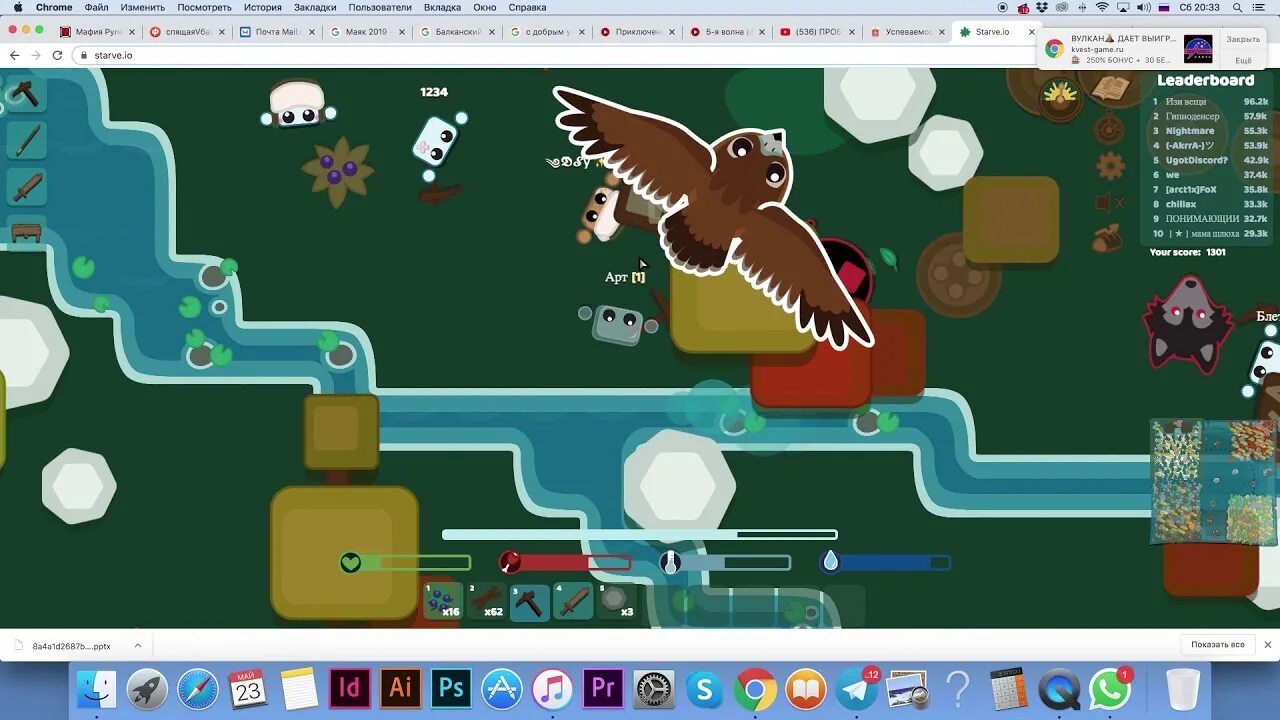Open Launchpad from the dock

pos(147,689)
